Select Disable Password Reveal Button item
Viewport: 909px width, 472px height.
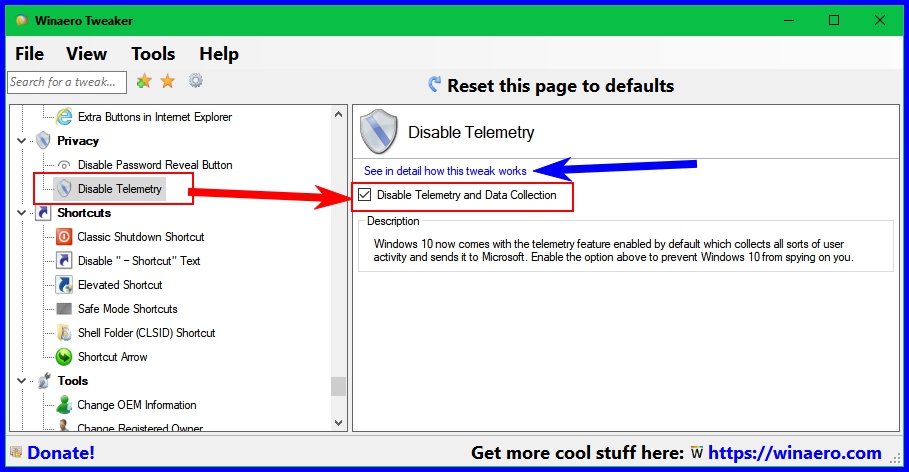(x=155, y=165)
